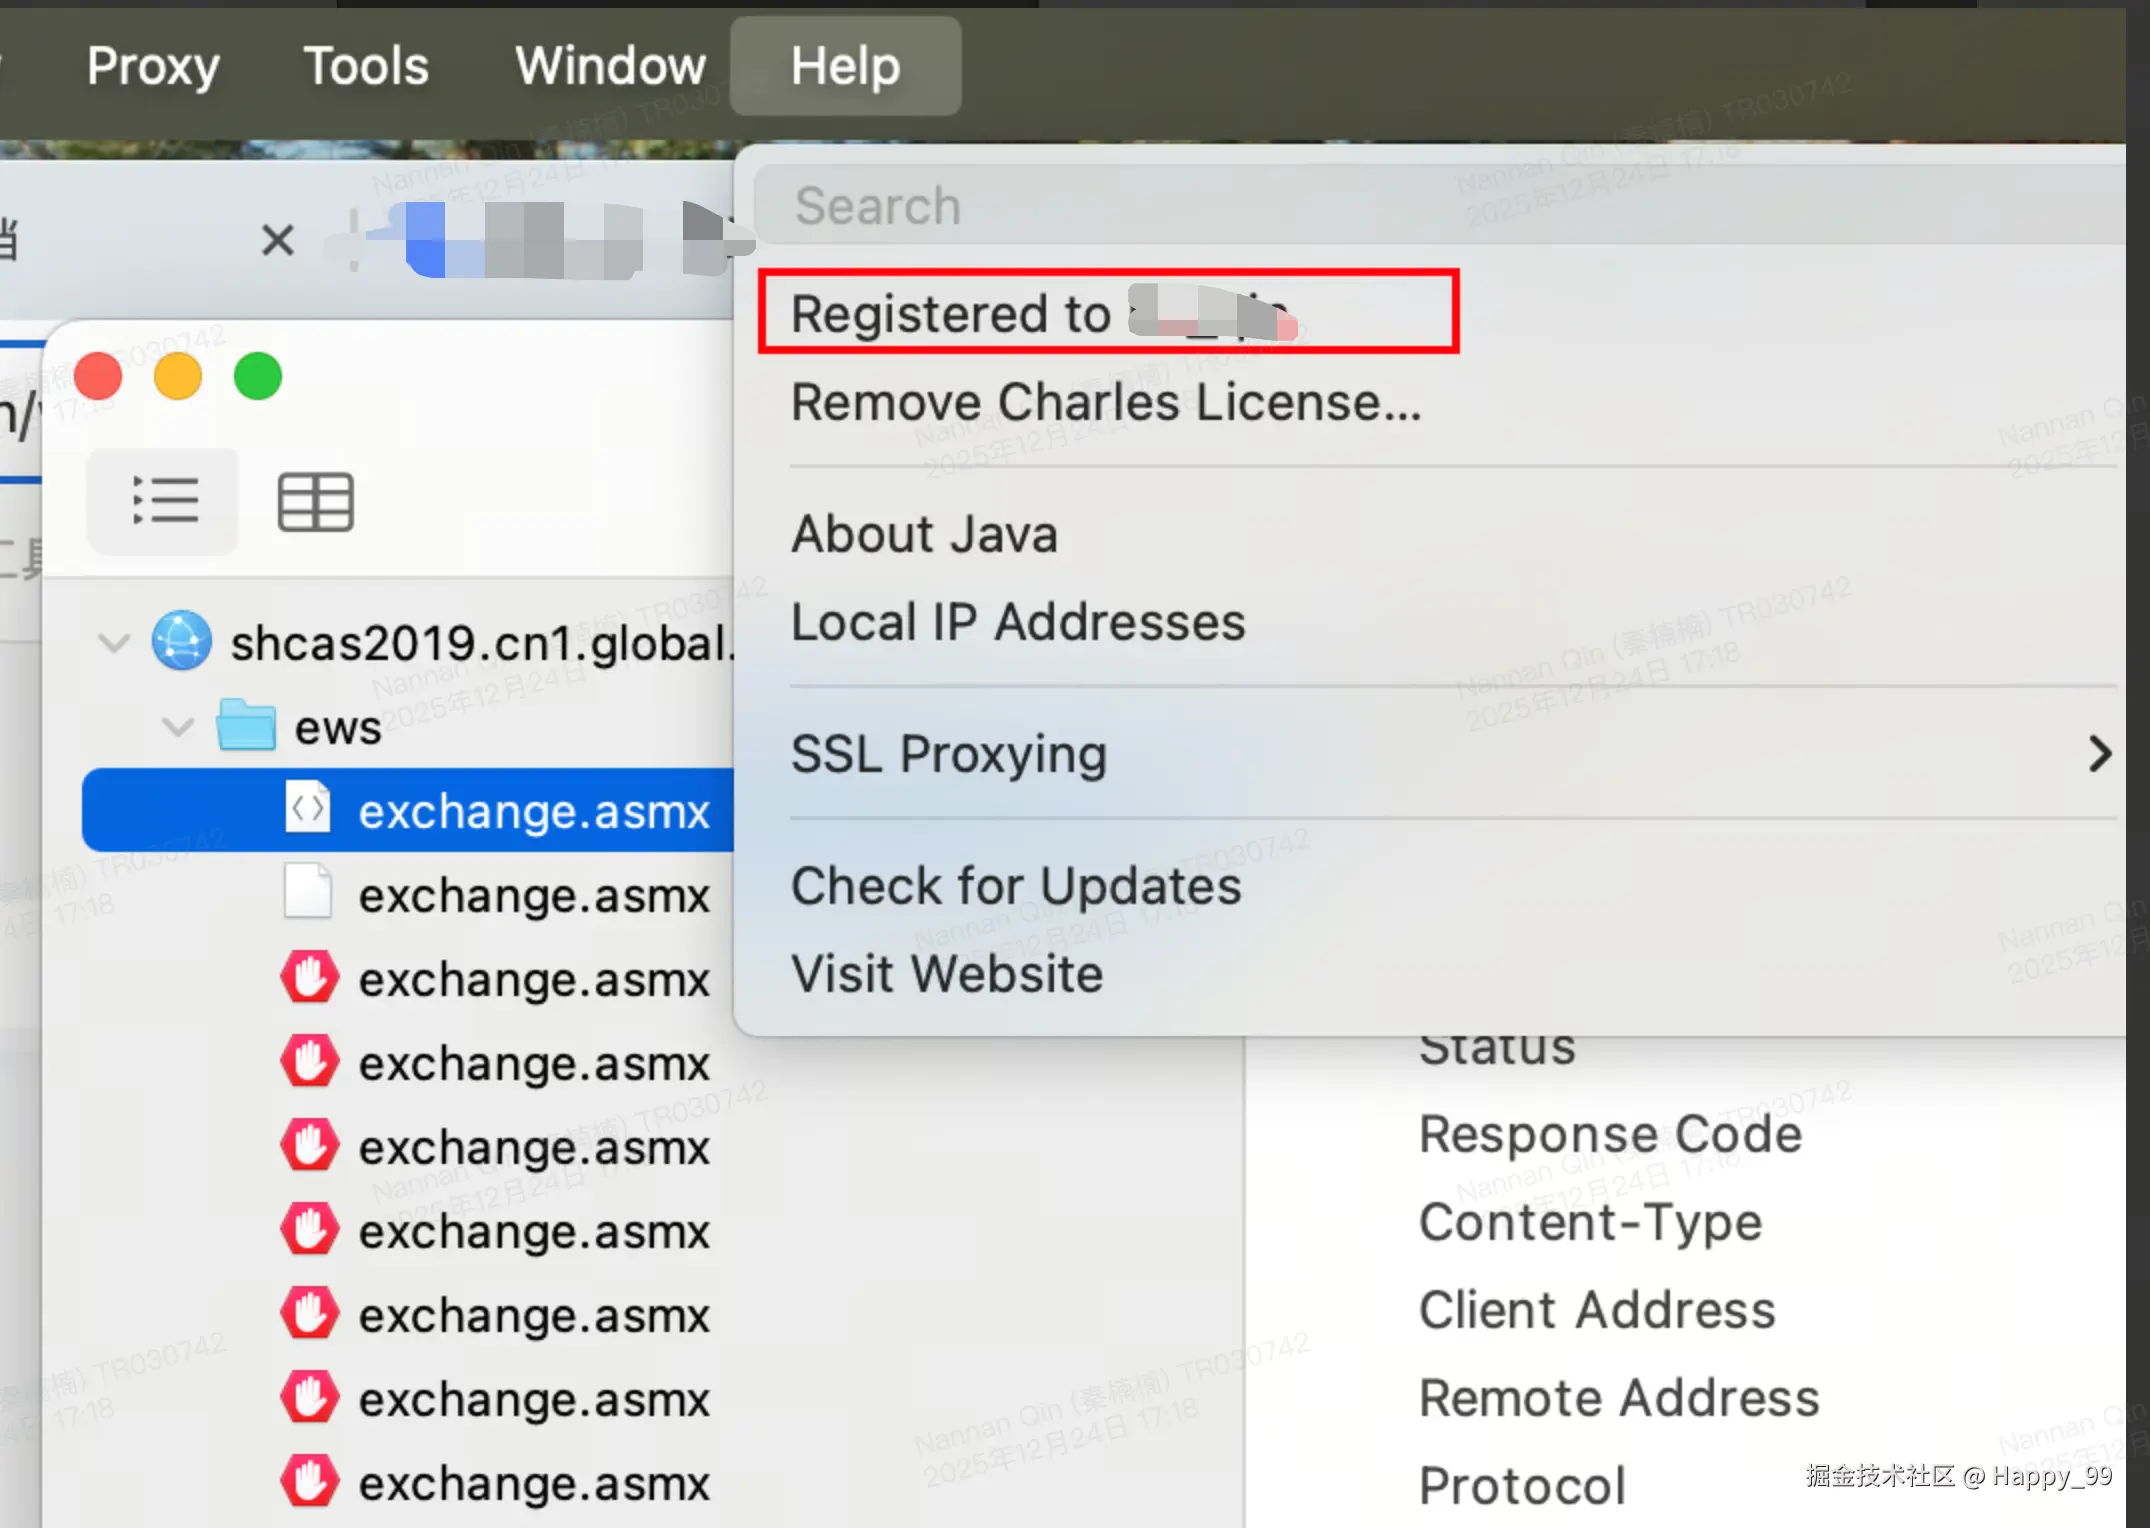Click Visit Website in Help menu
The image size is (2150, 1528).
pos(946,974)
